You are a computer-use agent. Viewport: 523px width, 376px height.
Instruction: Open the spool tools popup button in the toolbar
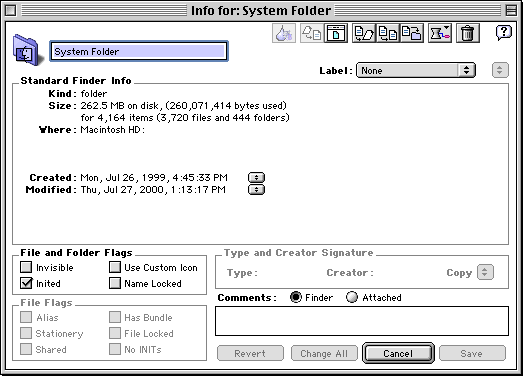pos(440,33)
